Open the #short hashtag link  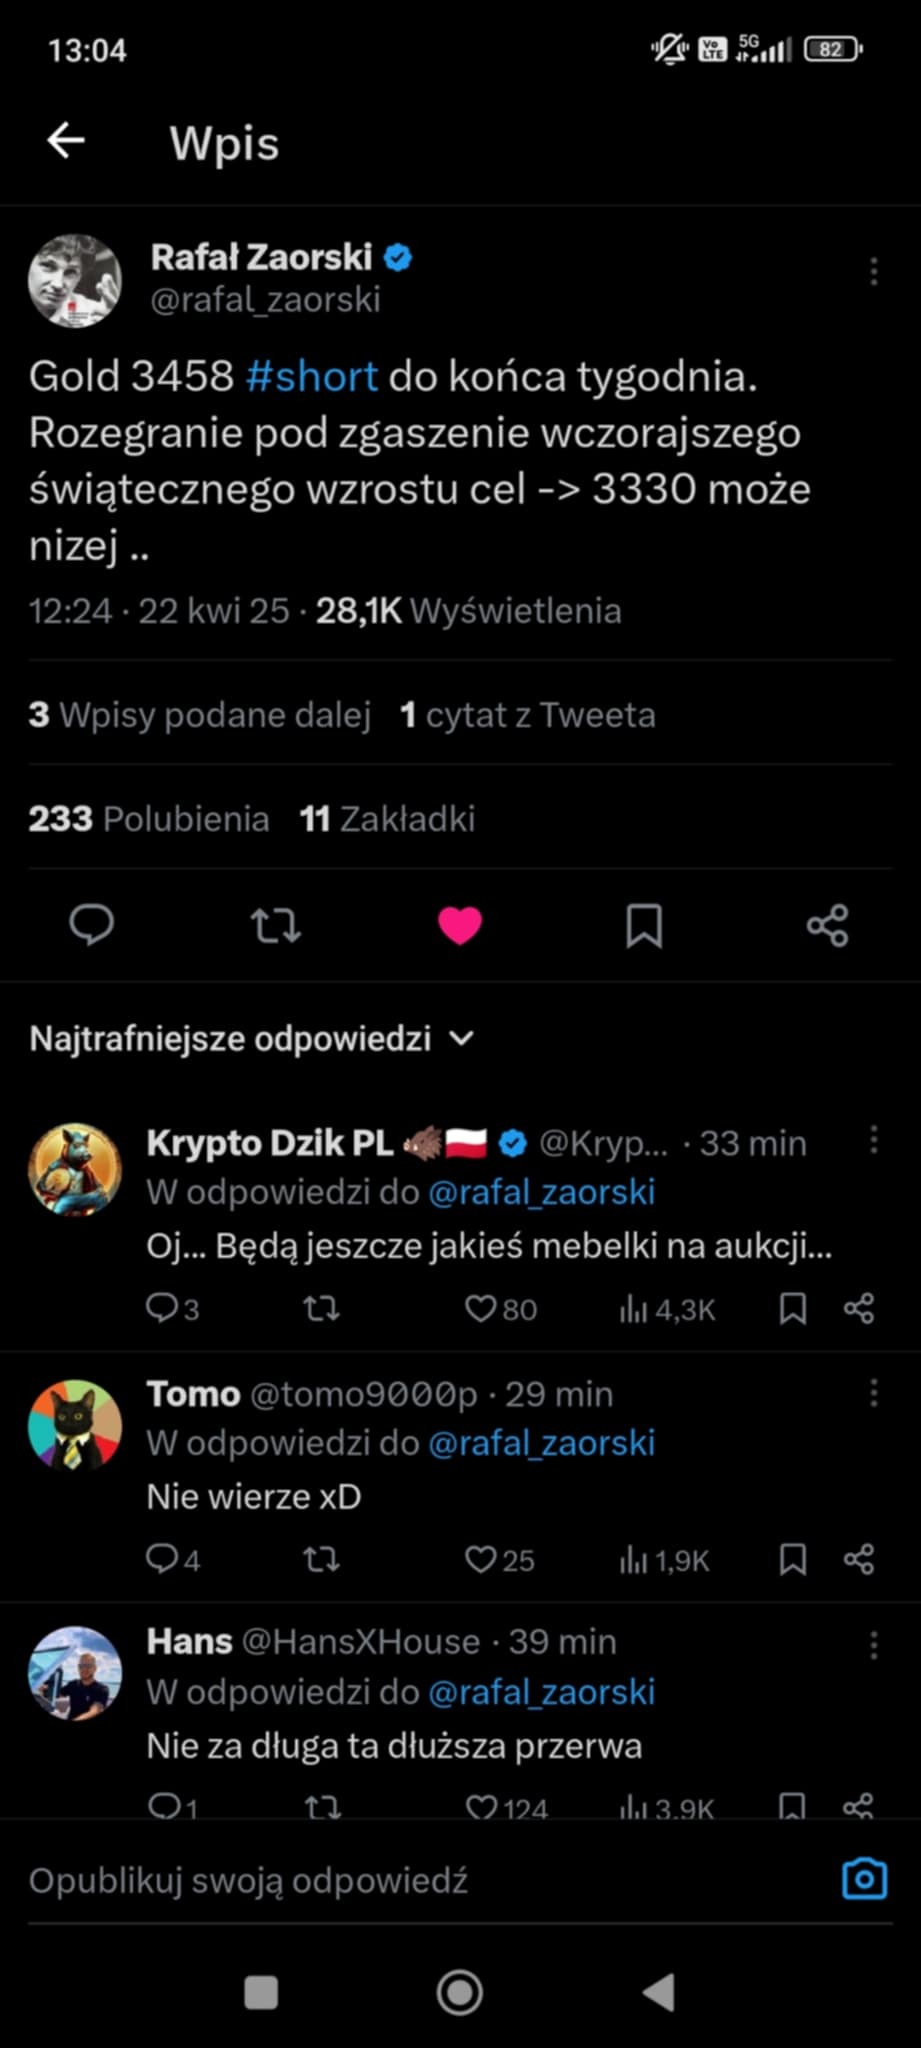click(x=311, y=377)
